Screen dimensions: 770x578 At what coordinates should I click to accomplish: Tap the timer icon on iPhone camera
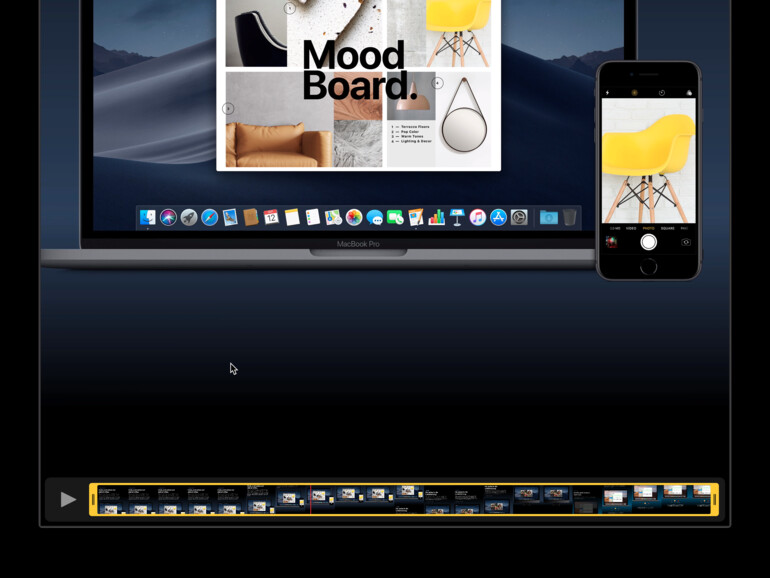pos(661,93)
